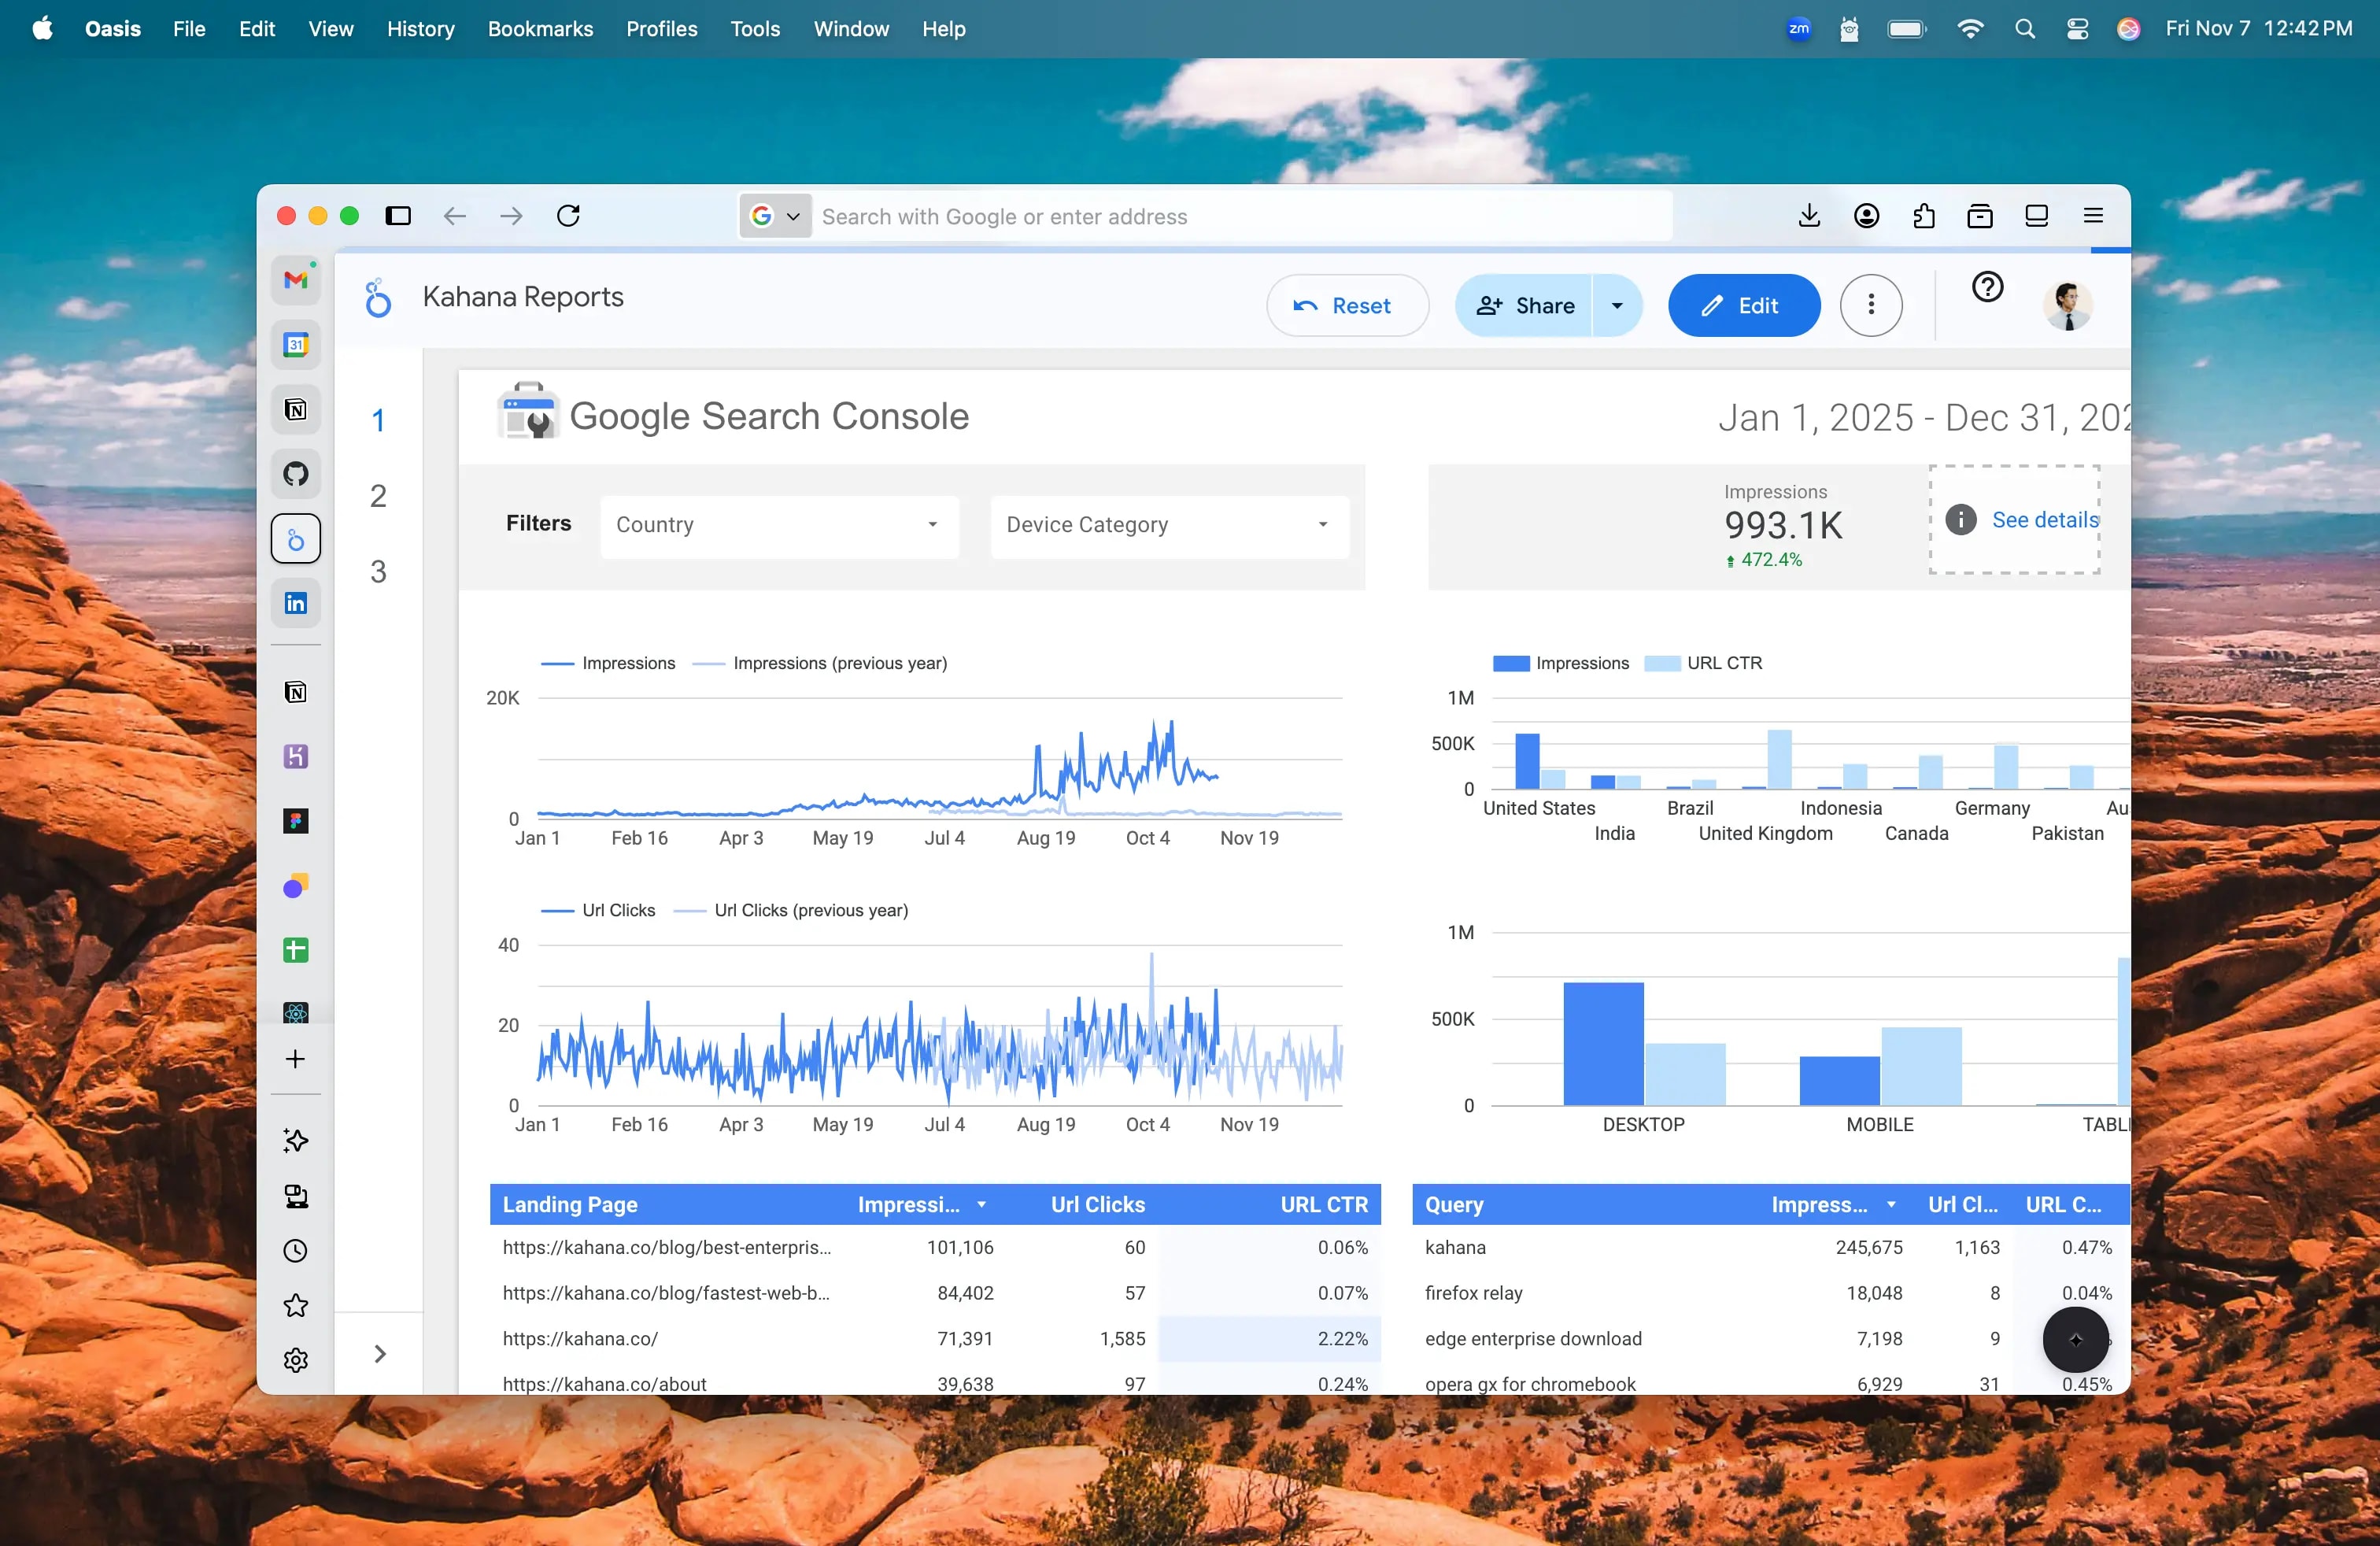
Task: Open the Country filter dropdown
Action: pos(779,525)
